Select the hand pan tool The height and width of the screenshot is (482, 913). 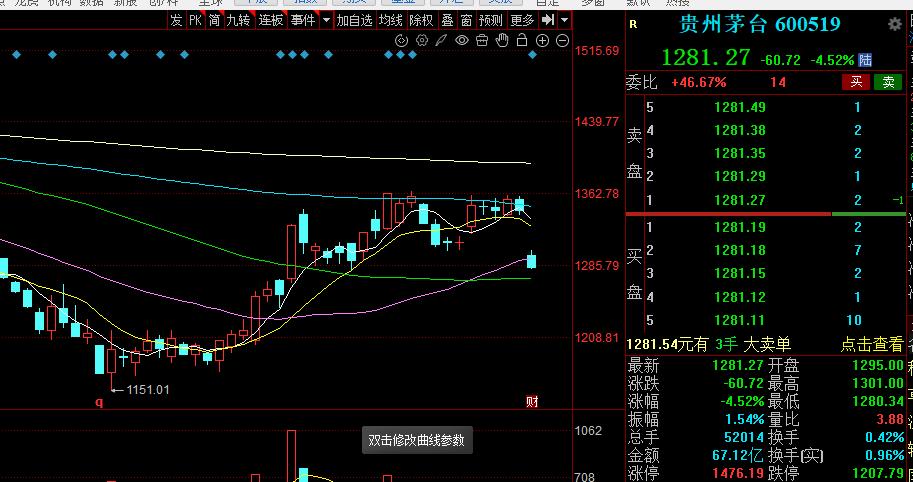point(502,40)
